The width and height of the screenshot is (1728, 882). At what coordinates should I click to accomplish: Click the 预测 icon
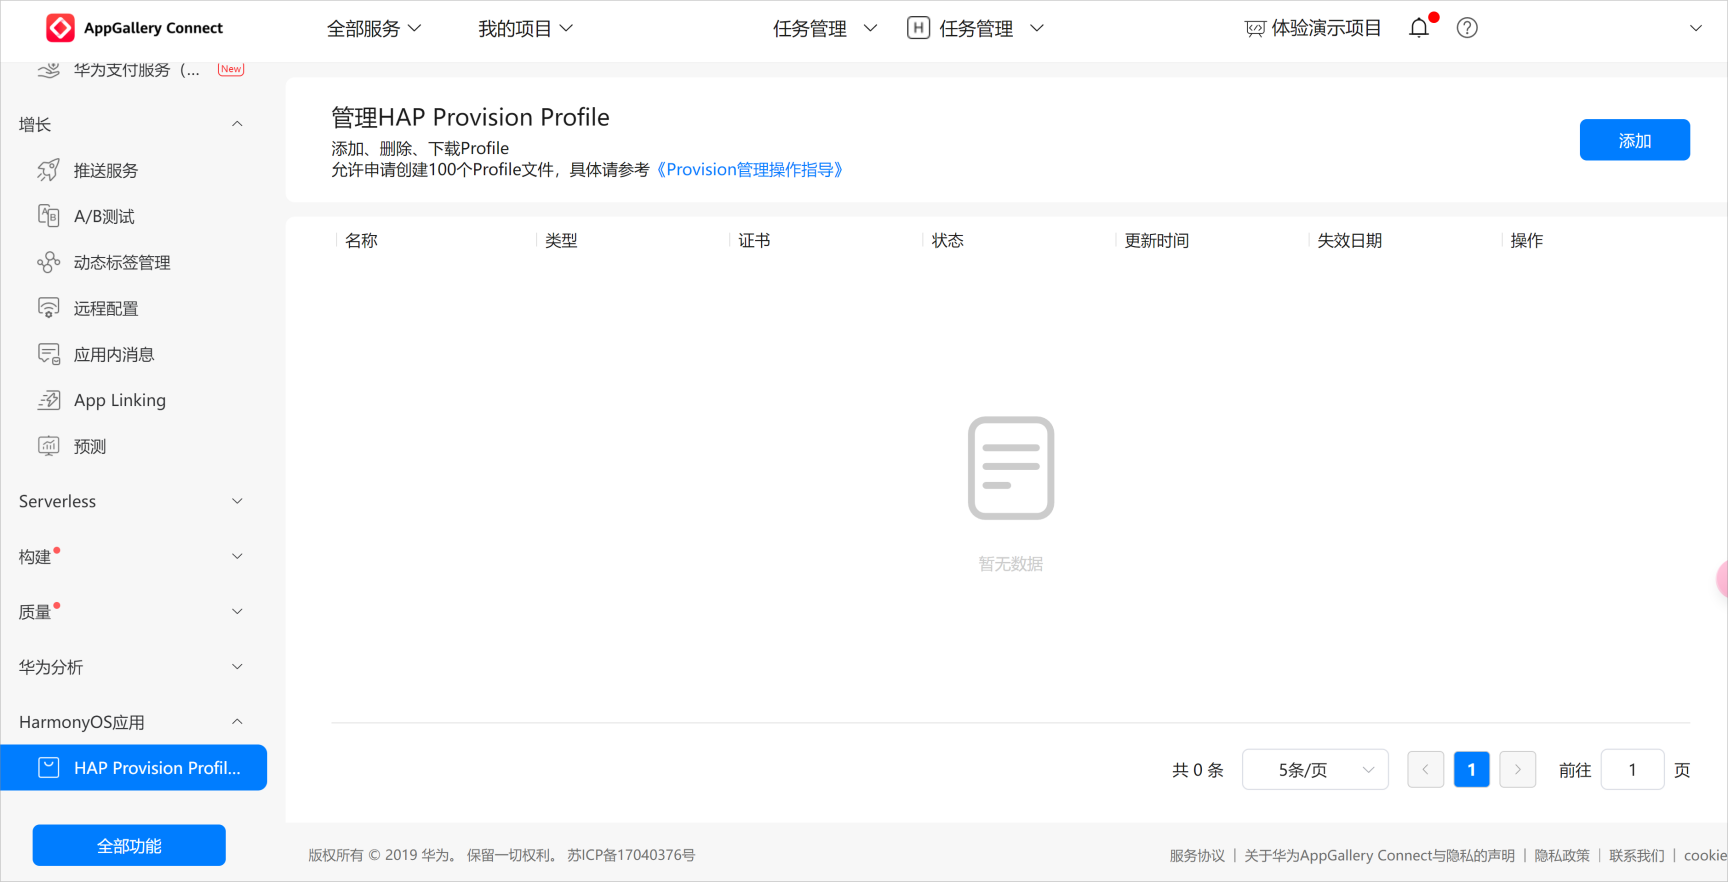click(48, 446)
